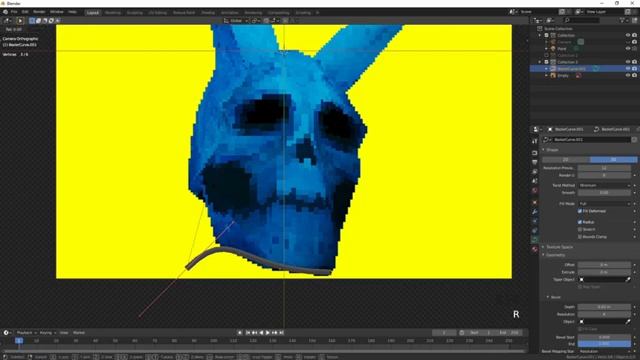
Task: Open the Render menu
Action: pos(39,12)
